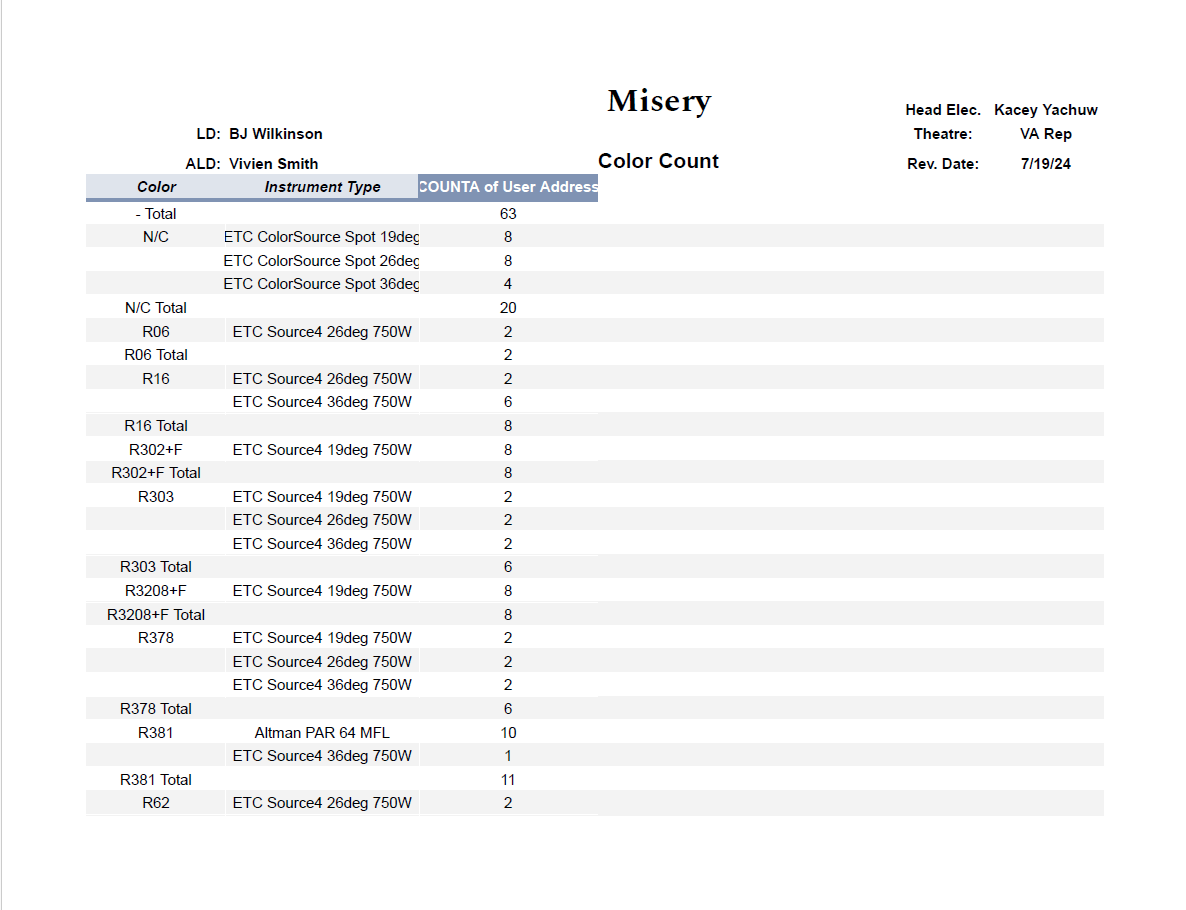This screenshot has width=1186, height=910.
Task: Click count 4 for ColorSource Spot 36deg
Action: pos(508,284)
